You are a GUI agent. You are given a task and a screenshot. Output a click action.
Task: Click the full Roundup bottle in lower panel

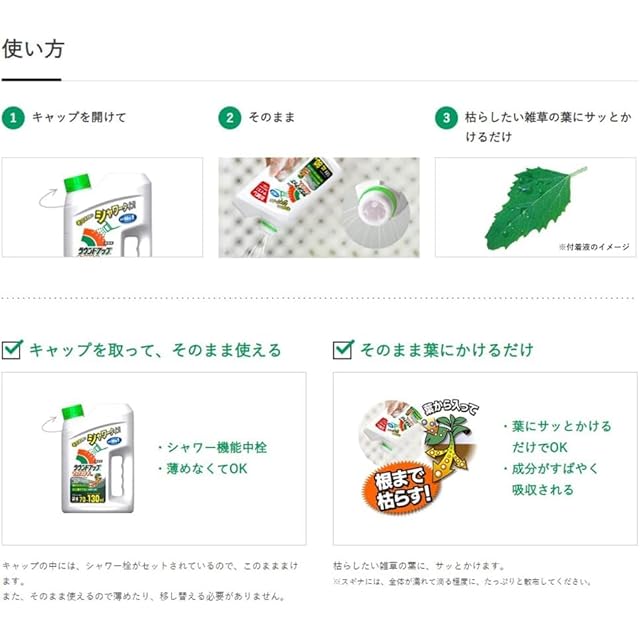(97, 458)
